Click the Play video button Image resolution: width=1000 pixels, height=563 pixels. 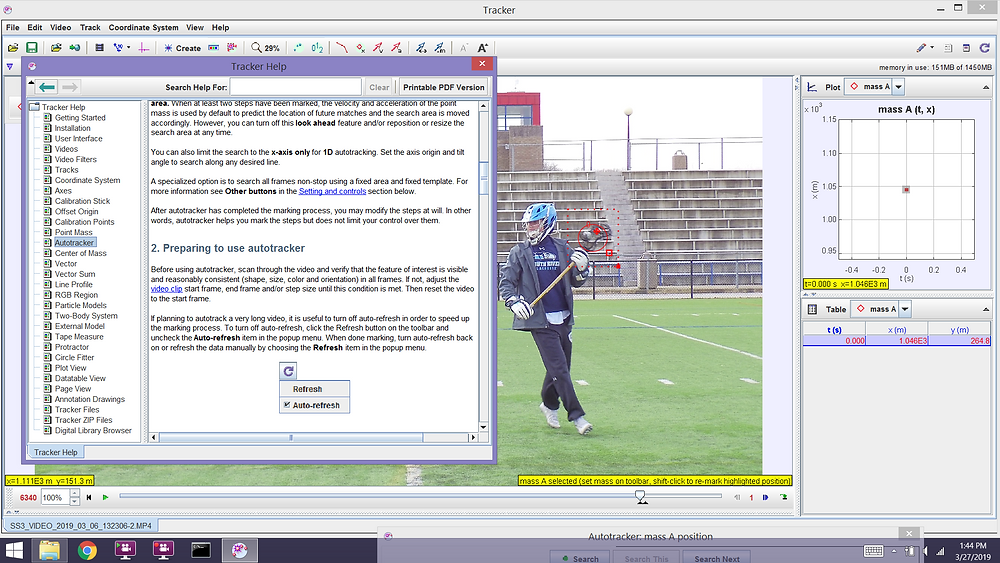(x=105, y=497)
